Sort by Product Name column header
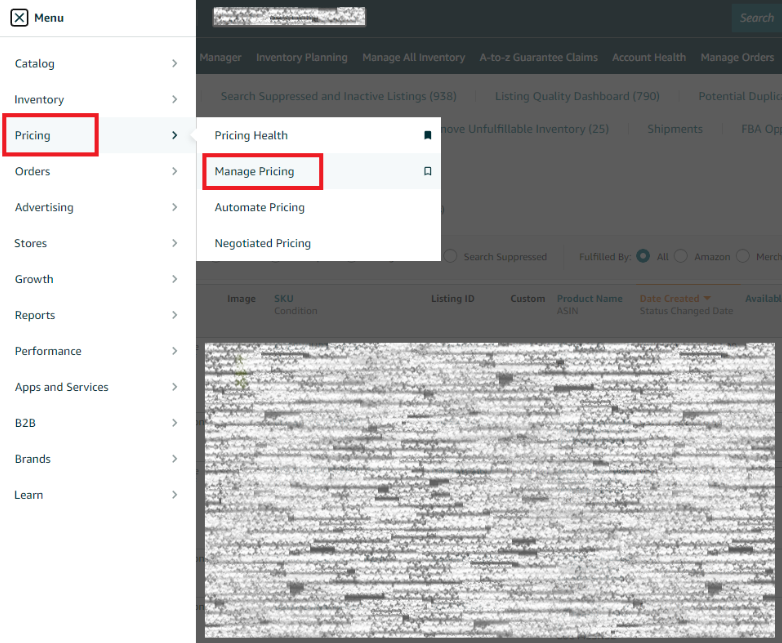The height and width of the screenshot is (643, 782). pos(589,298)
